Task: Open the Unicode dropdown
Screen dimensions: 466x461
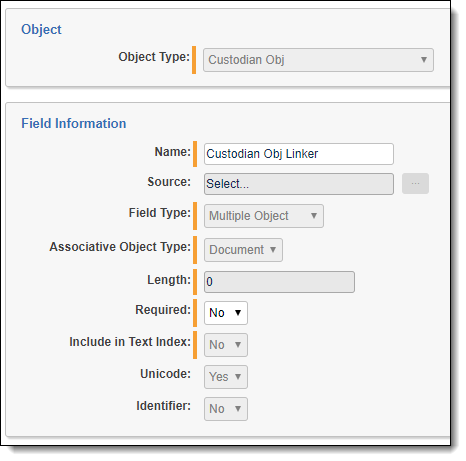Action: (x=226, y=377)
